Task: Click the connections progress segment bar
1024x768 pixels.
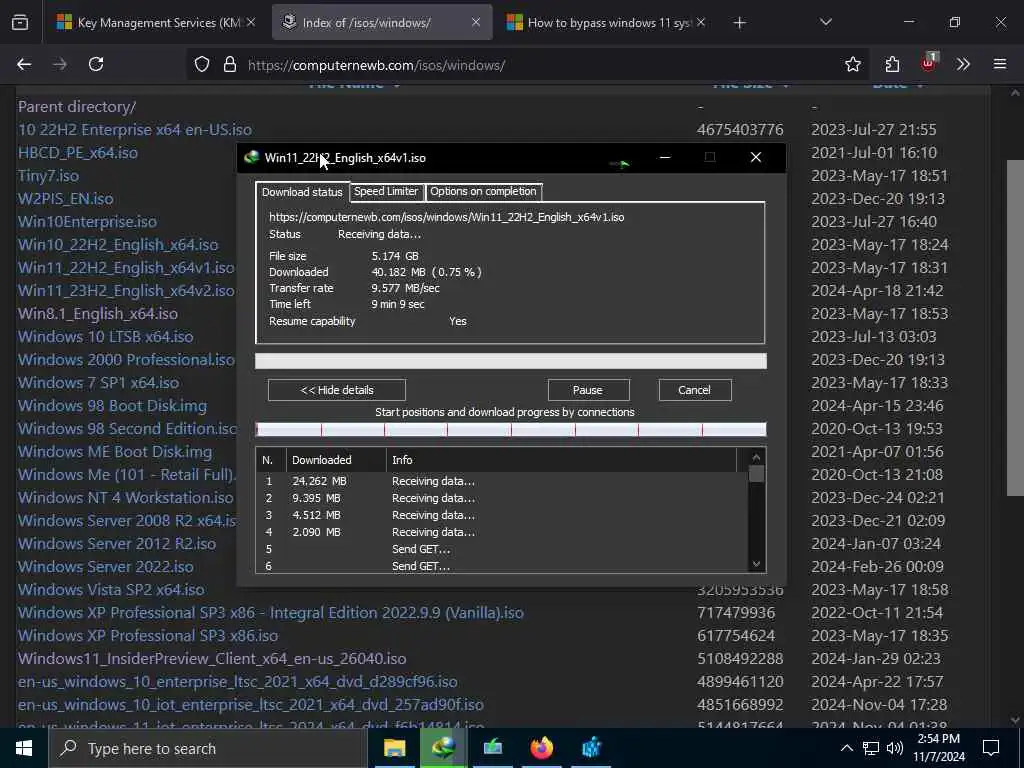Action: point(511,429)
